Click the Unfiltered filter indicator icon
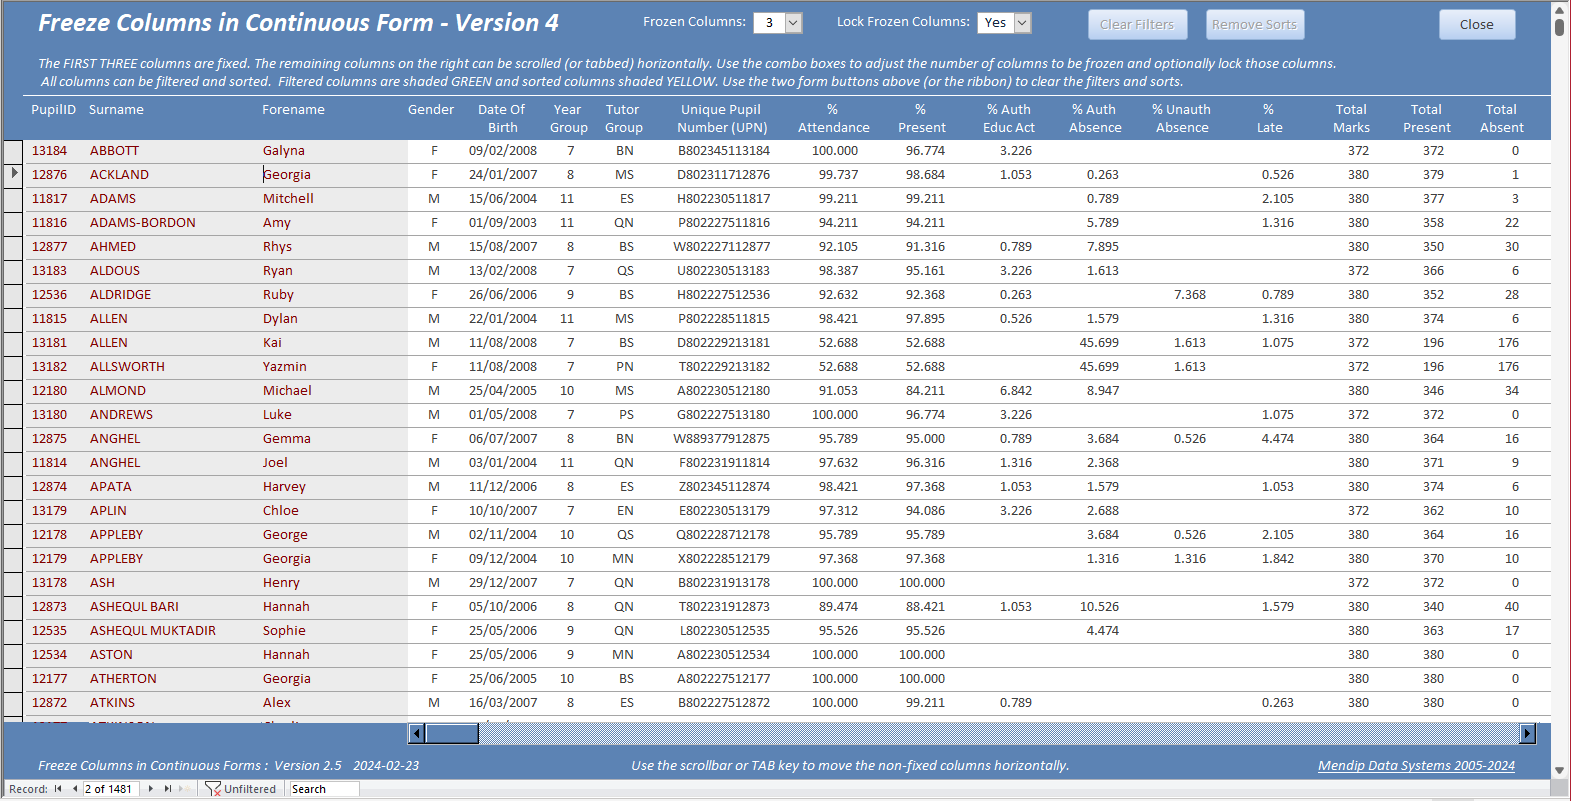 click(213, 789)
